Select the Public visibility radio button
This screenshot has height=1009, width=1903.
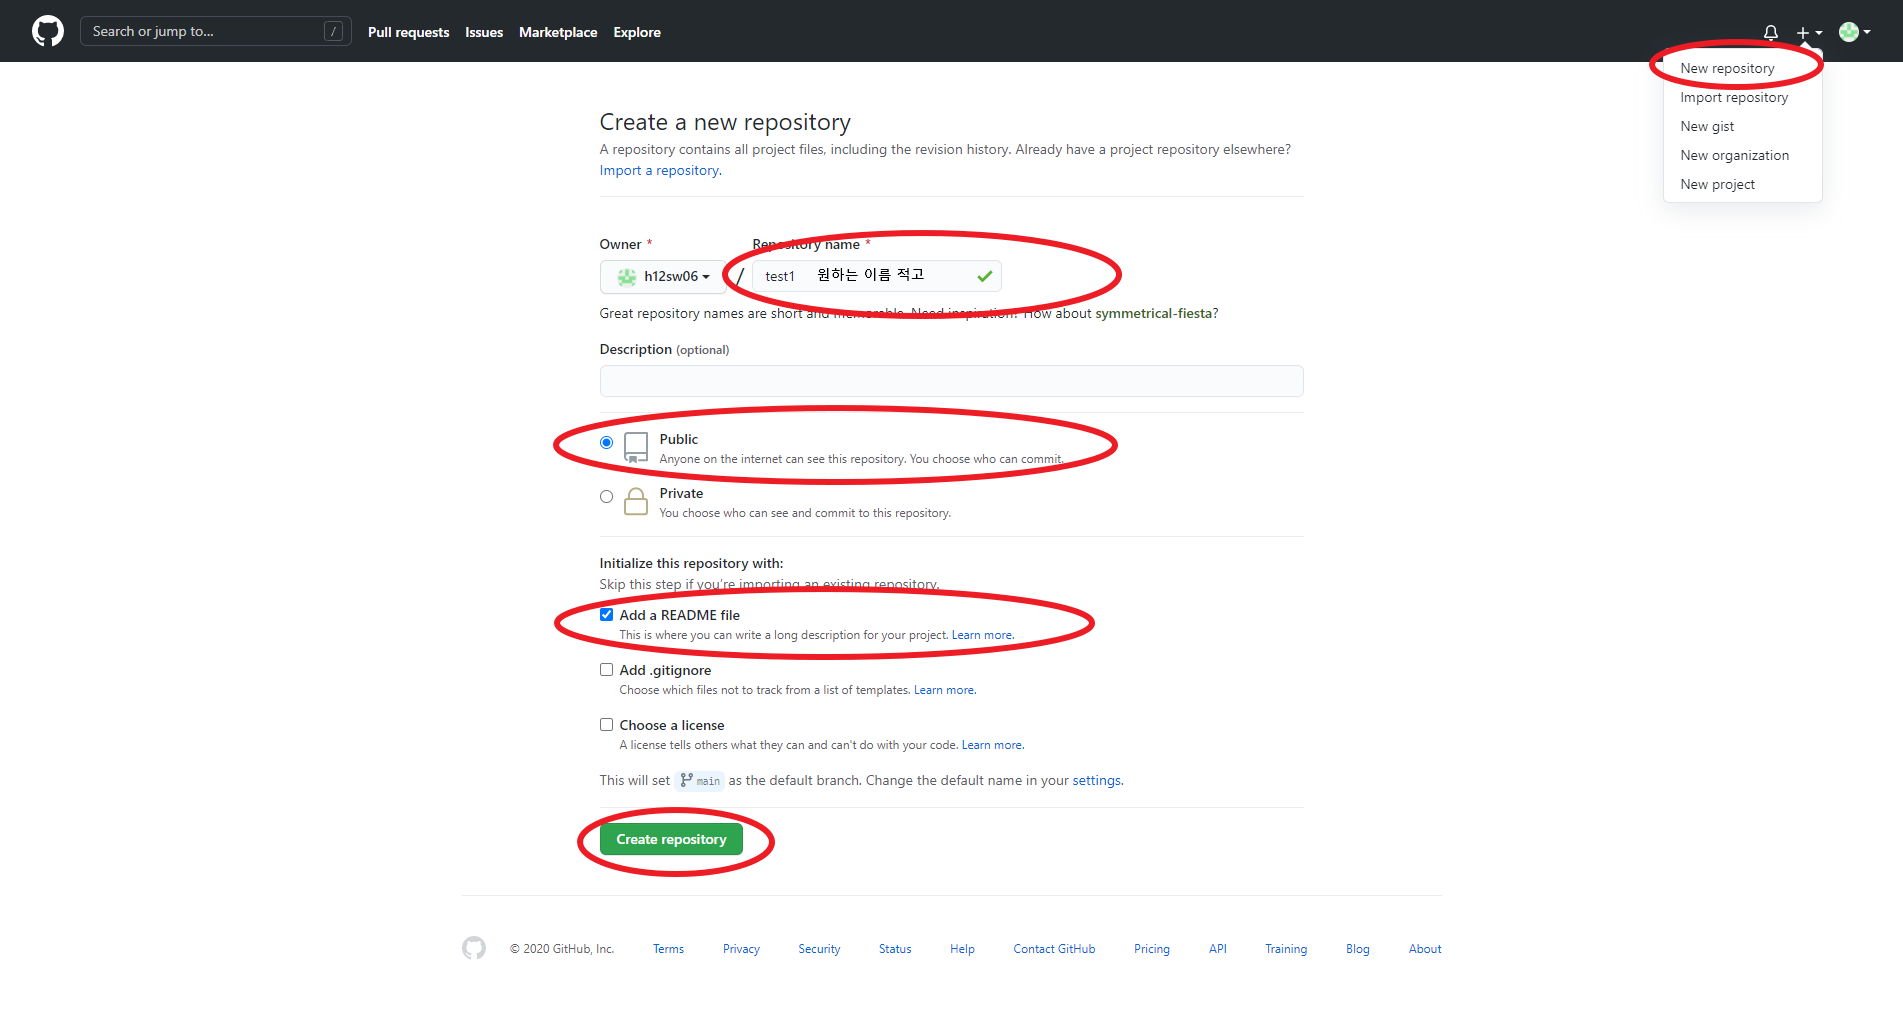(606, 442)
